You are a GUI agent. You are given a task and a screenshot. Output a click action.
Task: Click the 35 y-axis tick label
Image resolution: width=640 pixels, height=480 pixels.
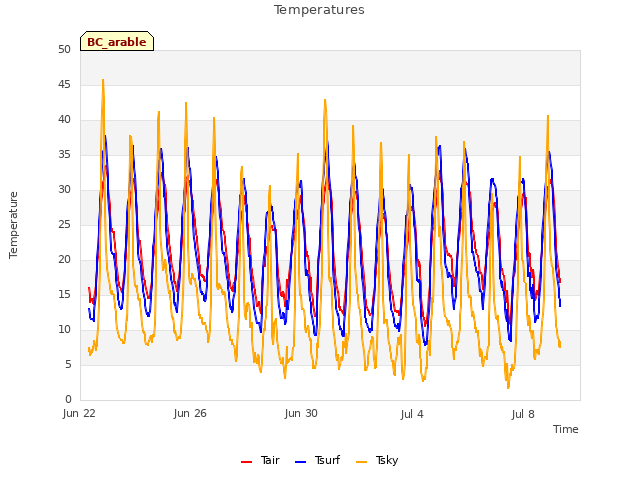click(64, 155)
